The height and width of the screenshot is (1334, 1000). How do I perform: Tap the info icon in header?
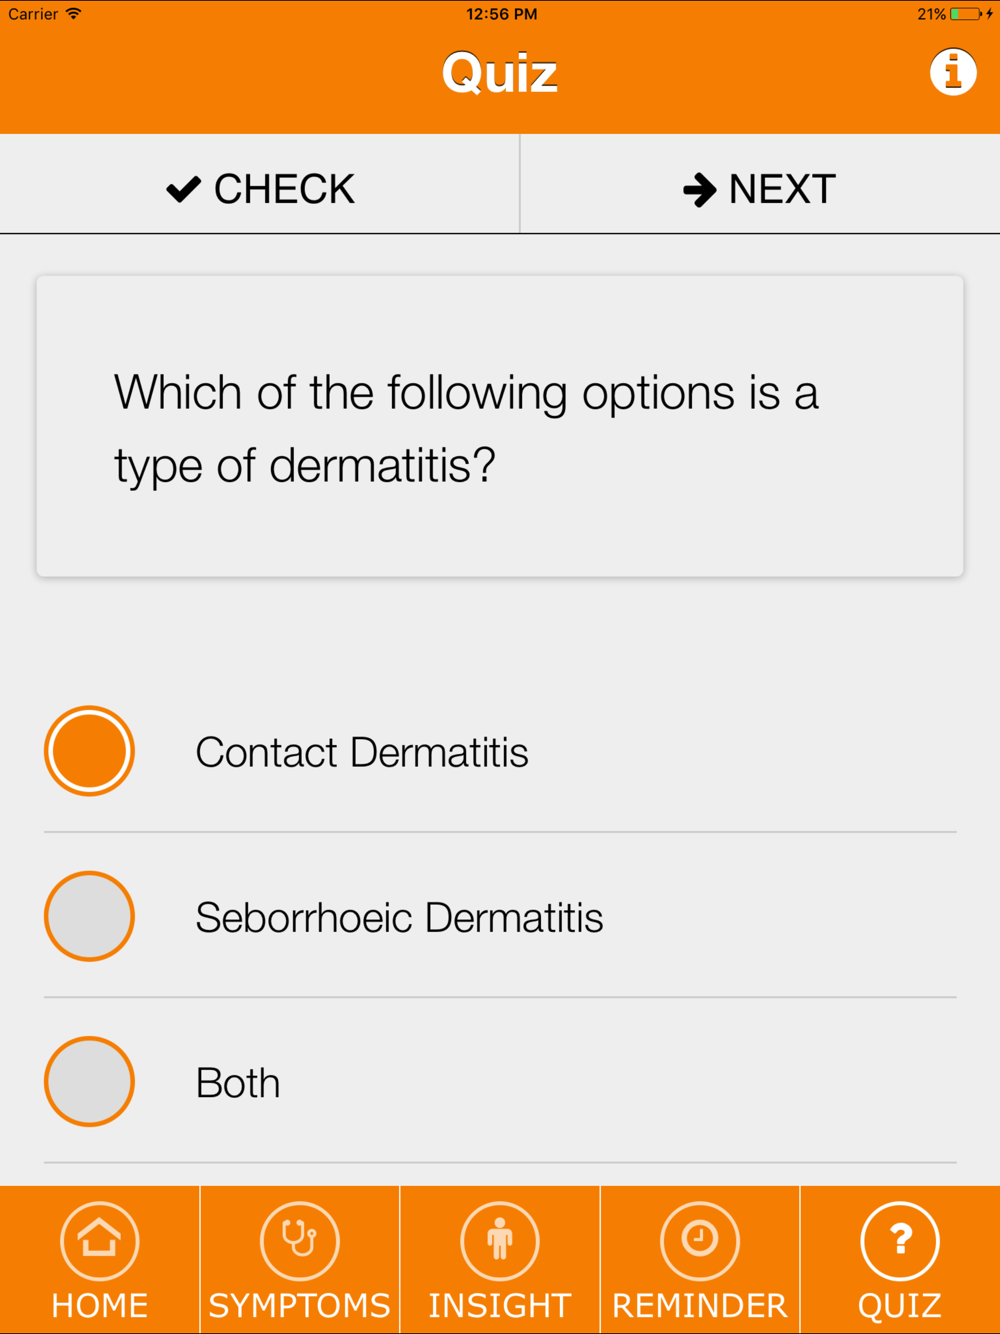point(953,72)
